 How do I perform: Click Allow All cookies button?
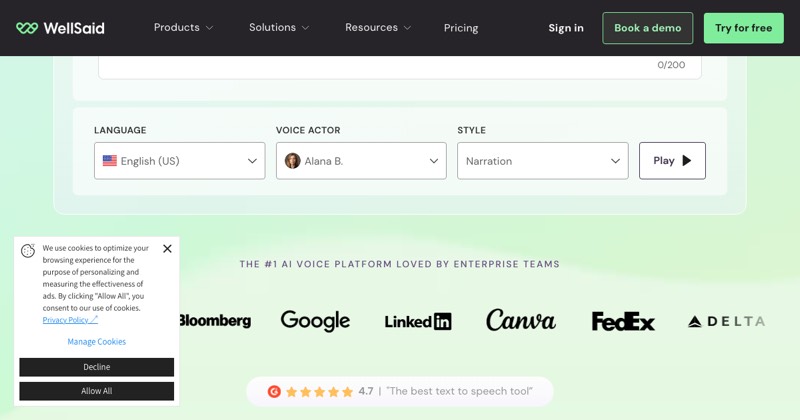click(x=96, y=391)
